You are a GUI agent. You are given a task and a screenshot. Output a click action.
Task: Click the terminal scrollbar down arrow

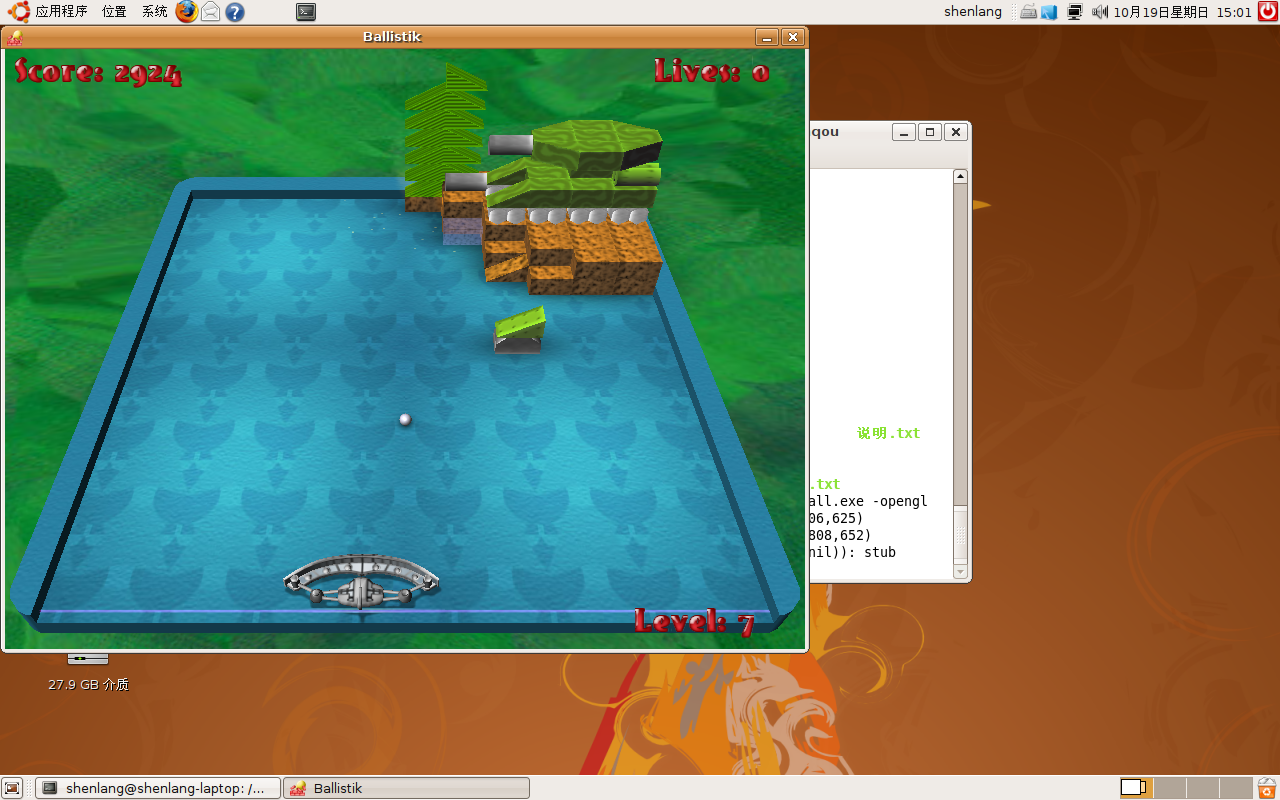[960, 572]
